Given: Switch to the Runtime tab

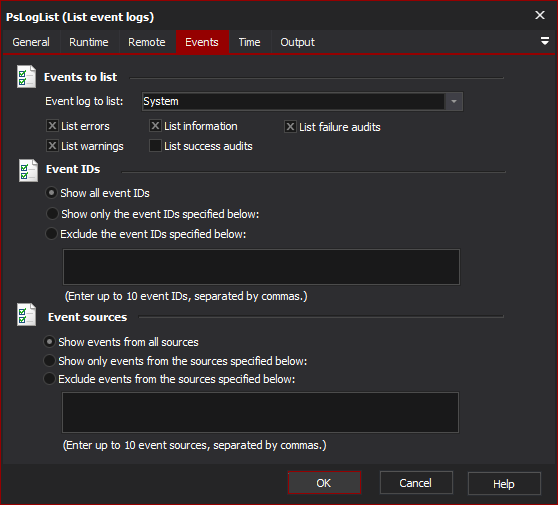Looking at the screenshot, I should click(89, 42).
